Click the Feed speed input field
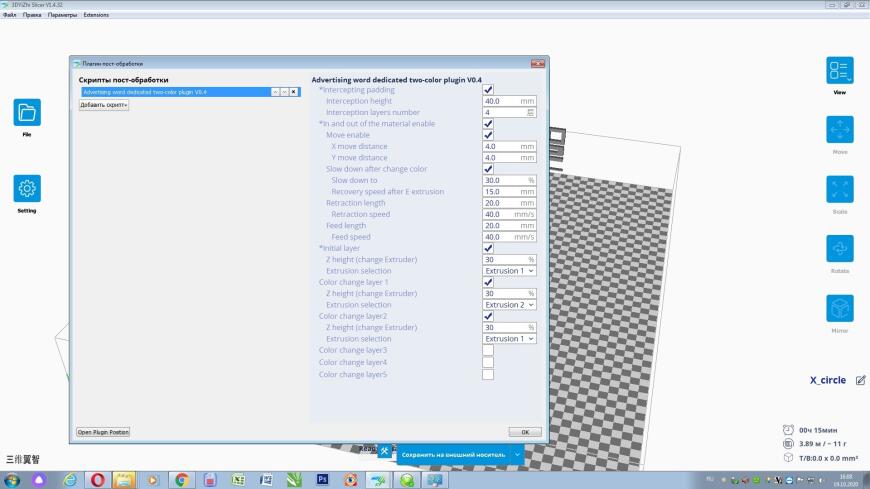This screenshot has height=489, width=870. (509, 237)
